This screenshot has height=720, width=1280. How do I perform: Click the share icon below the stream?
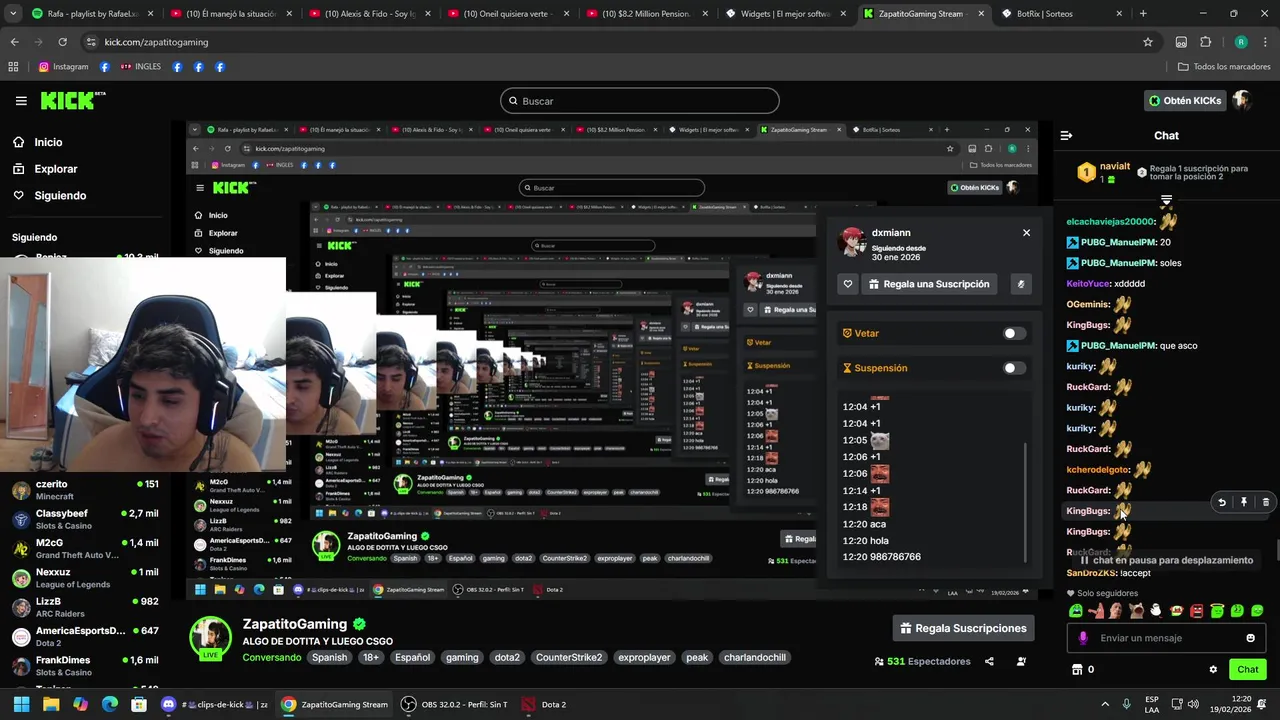coord(989,661)
